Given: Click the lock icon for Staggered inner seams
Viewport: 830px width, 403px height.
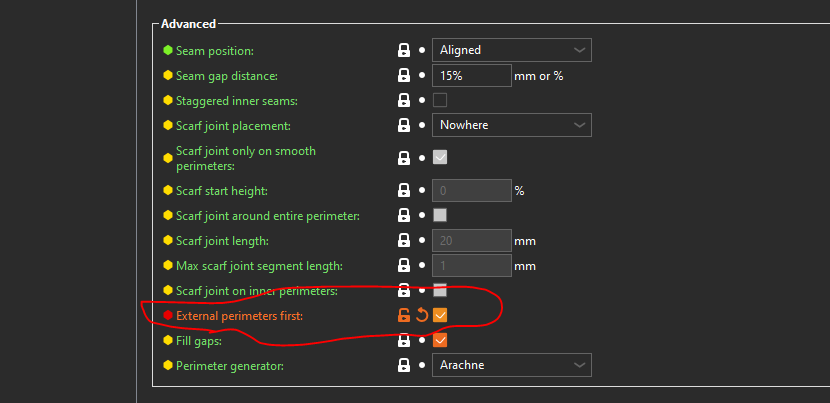Looking at the screenshot, I should pyautogui.click(x=404, y=101).
